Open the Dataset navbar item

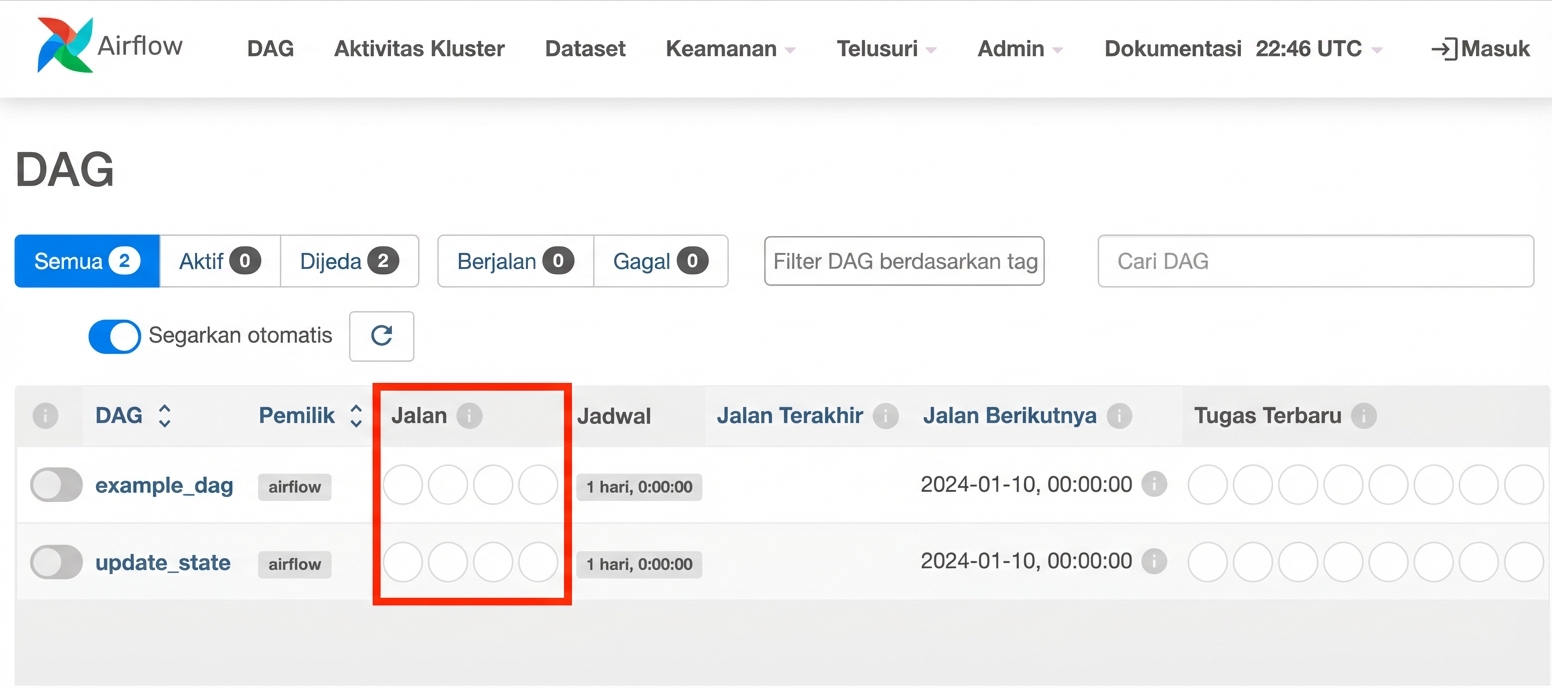585,49
